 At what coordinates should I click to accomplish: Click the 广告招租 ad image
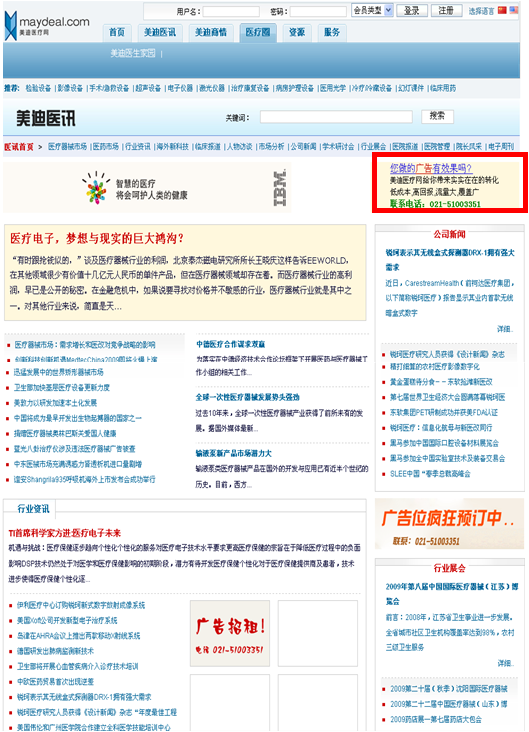(230, 633)
